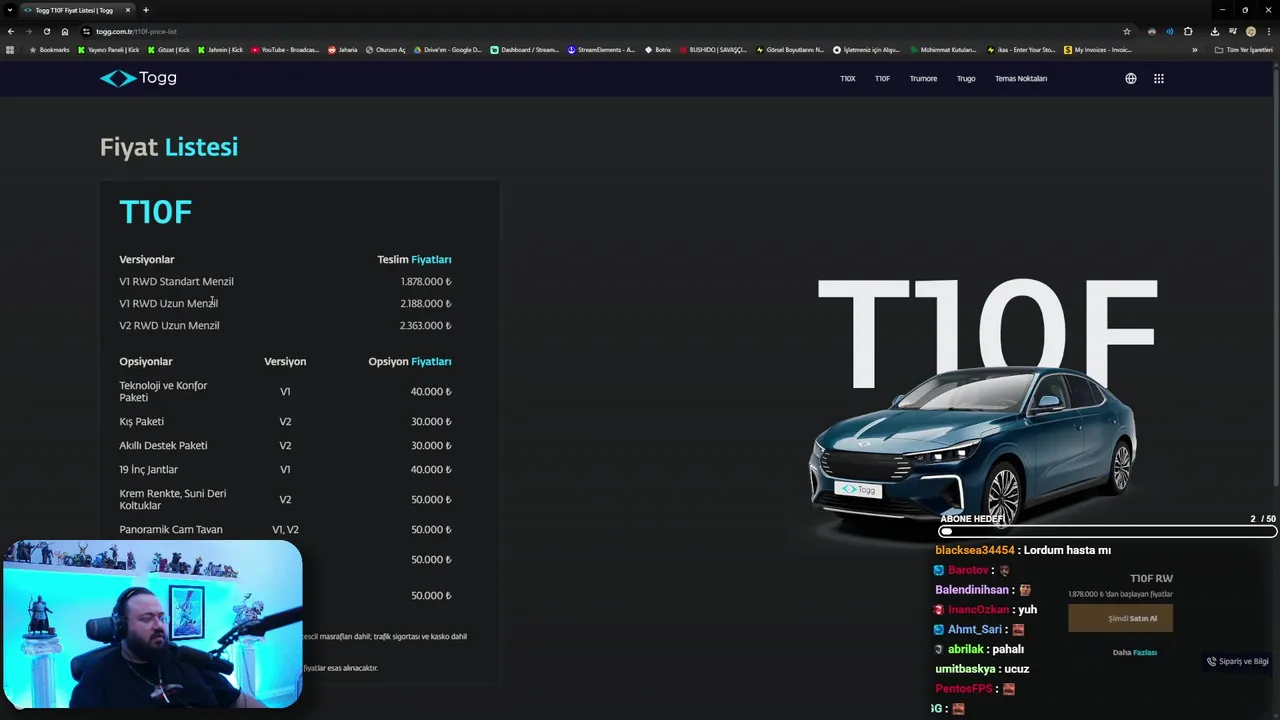This screenshot has height=720, width=1280.
Task: Click the Daha Fazlası link
Action: click(1135, 652)
